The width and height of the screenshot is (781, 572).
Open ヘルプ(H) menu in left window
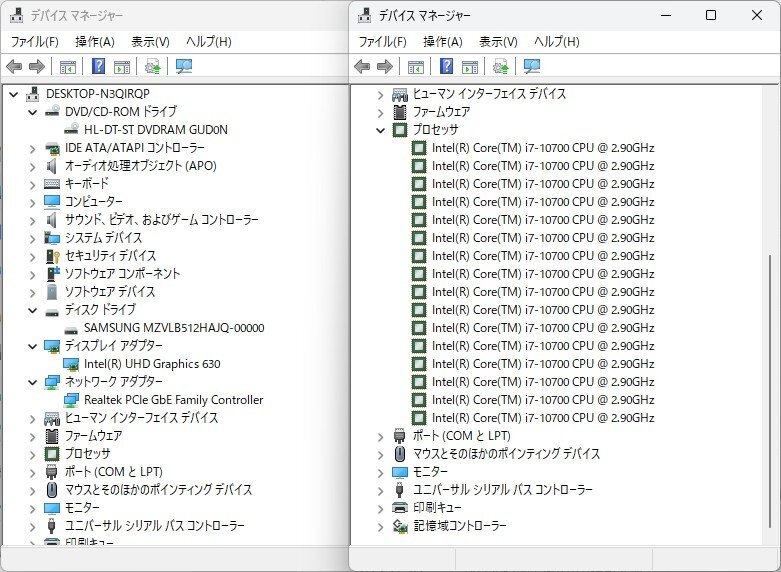point(209,41)
